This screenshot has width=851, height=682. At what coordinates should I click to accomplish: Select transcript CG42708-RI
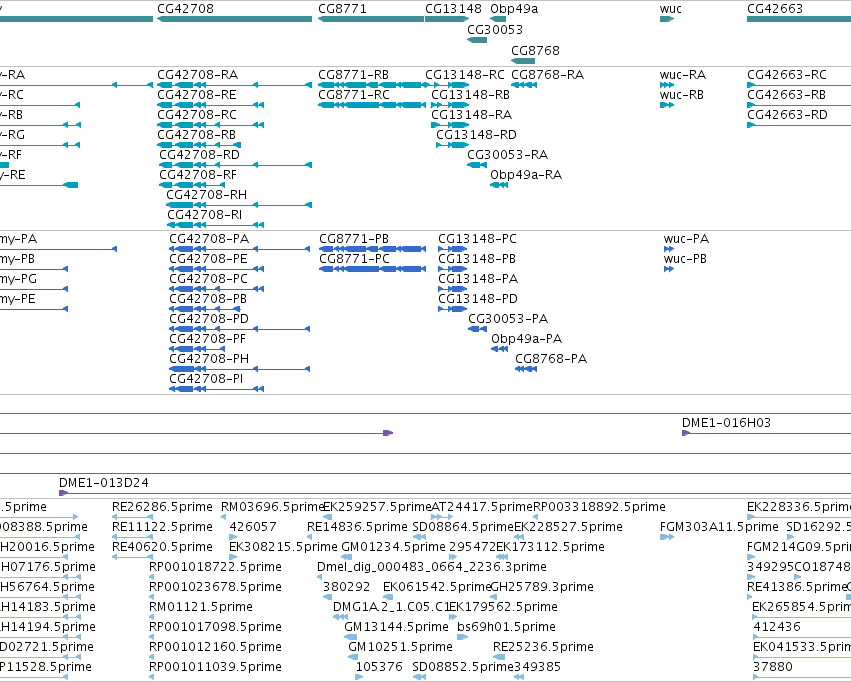tap(204, 215)
